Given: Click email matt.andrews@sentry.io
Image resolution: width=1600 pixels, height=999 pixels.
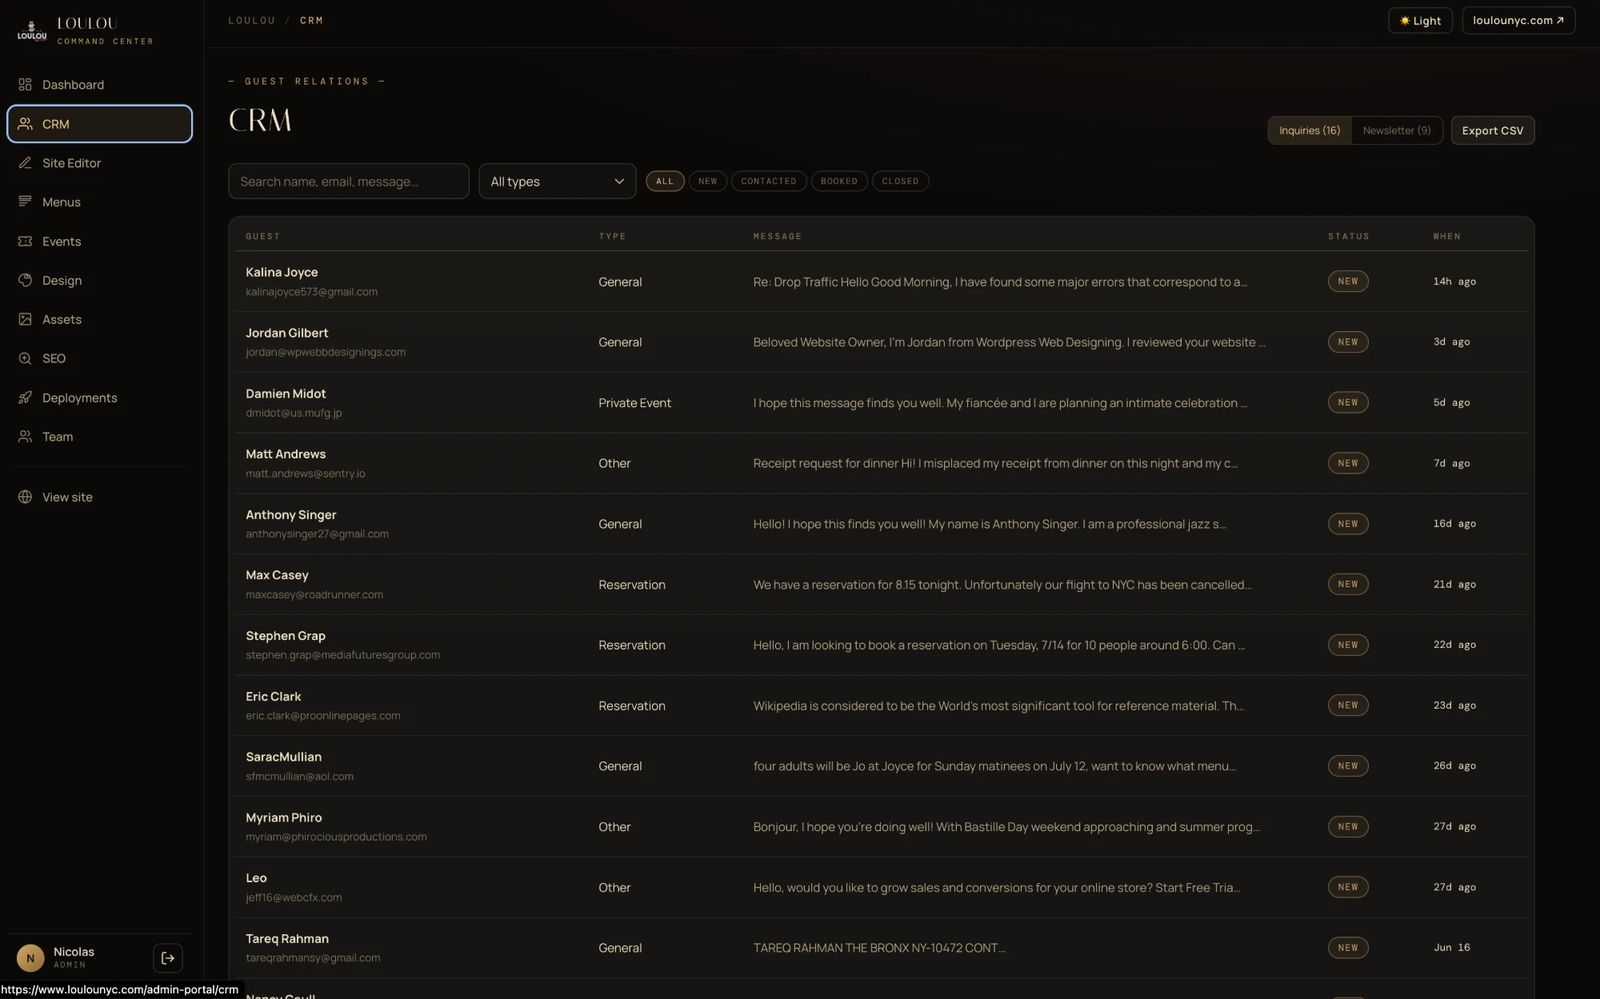Looking at the screenshot, I should click(306, 473).
